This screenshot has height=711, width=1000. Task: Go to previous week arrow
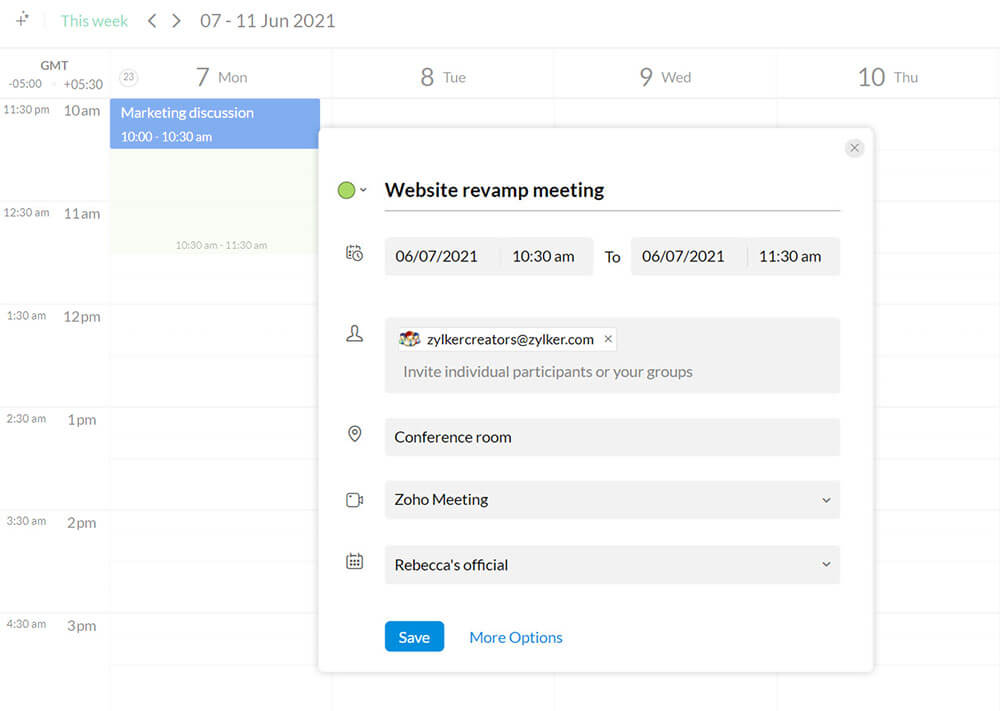152,21
